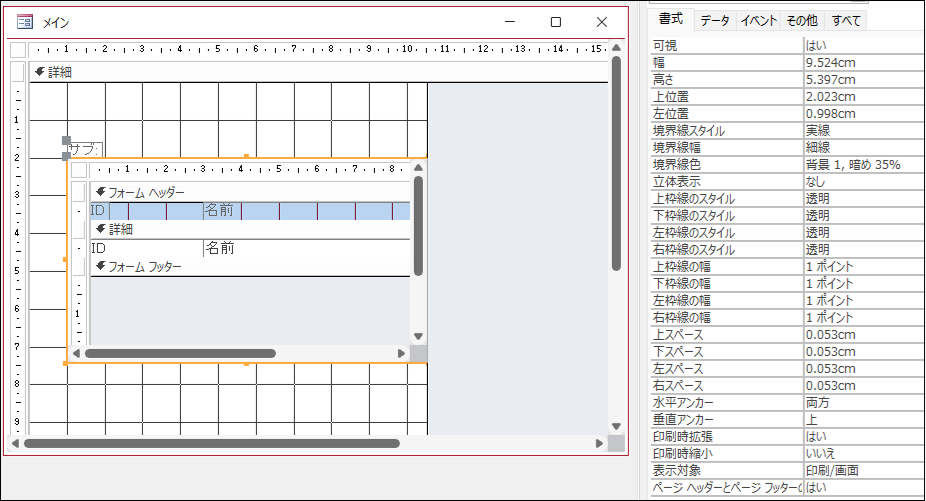Open the 表示対象 value 印刷/画面
This screenshot has height=501, width=926.
pyautogui.click(x=864, y=471)
